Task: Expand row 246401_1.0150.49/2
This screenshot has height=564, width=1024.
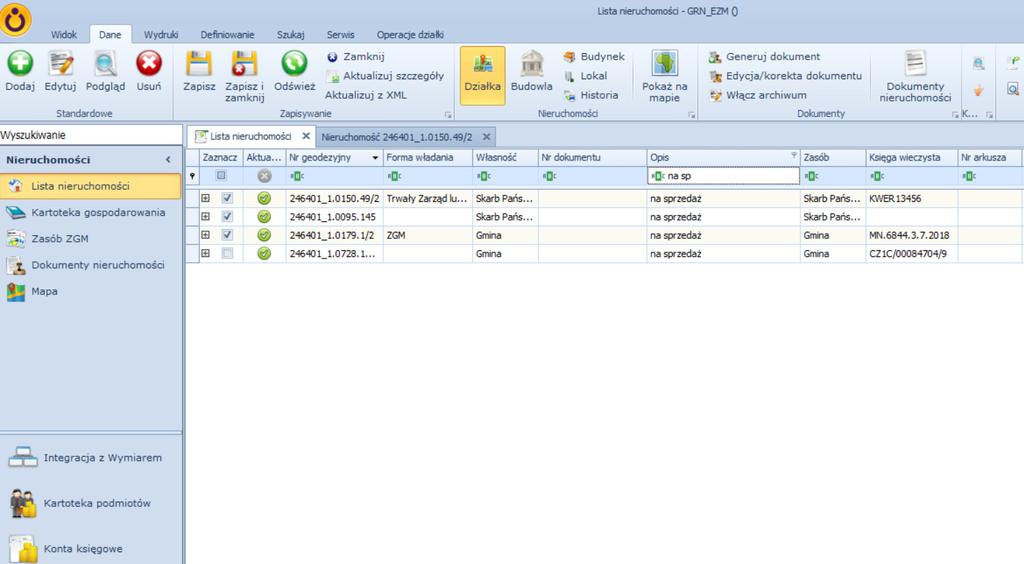Action: point(206,198)
